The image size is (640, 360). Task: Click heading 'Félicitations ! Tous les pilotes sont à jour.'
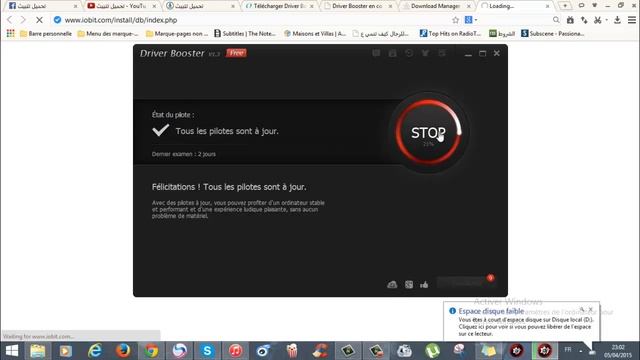click(x=229, y=187)
